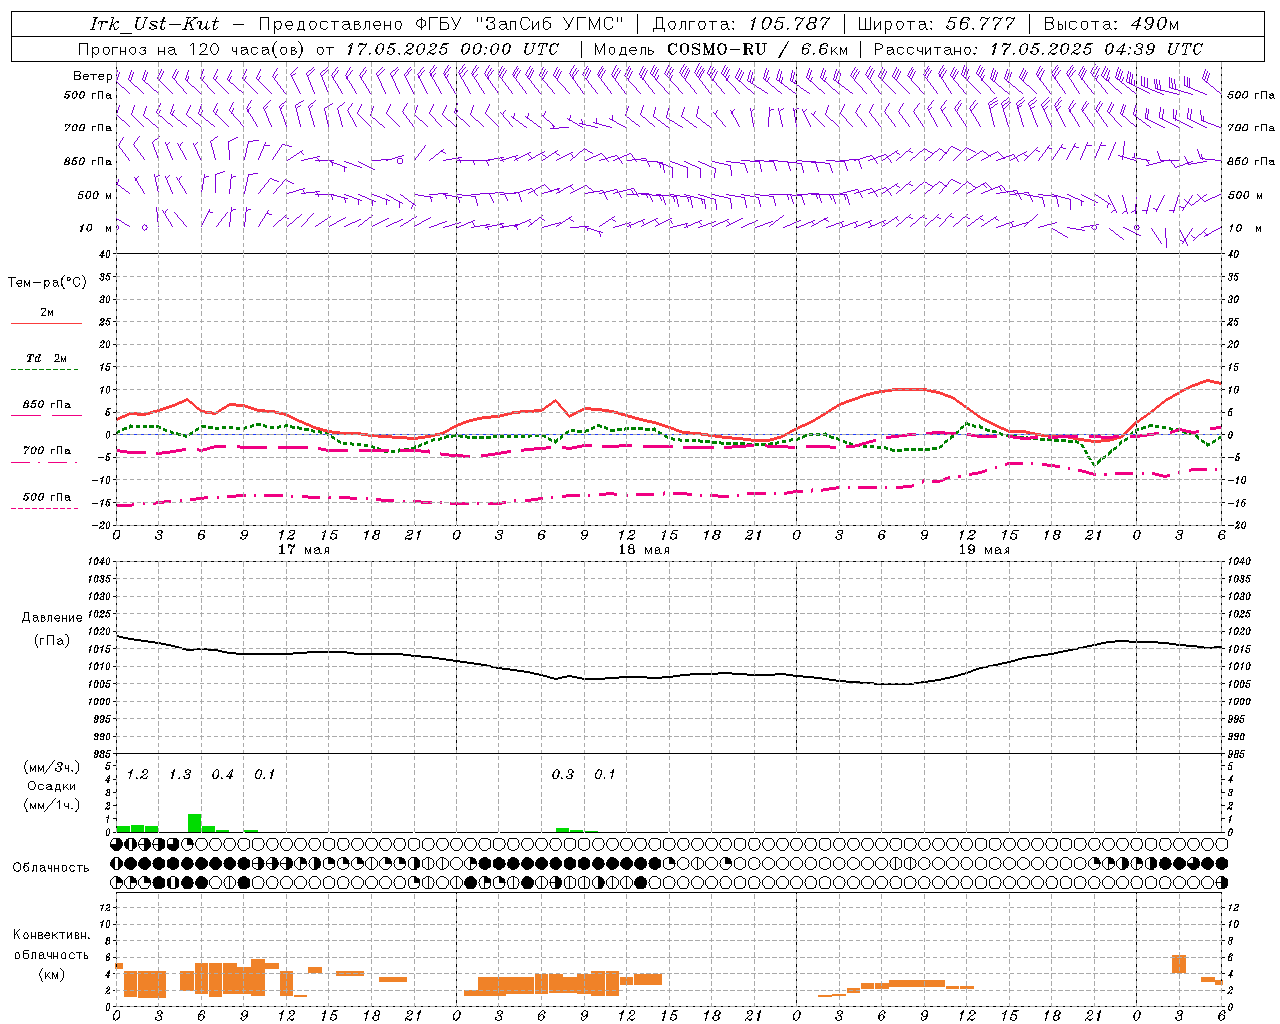1280x1024 pixels.
Task: Click the 700 гПа entry in temperature legend
Action: [47, 451]
